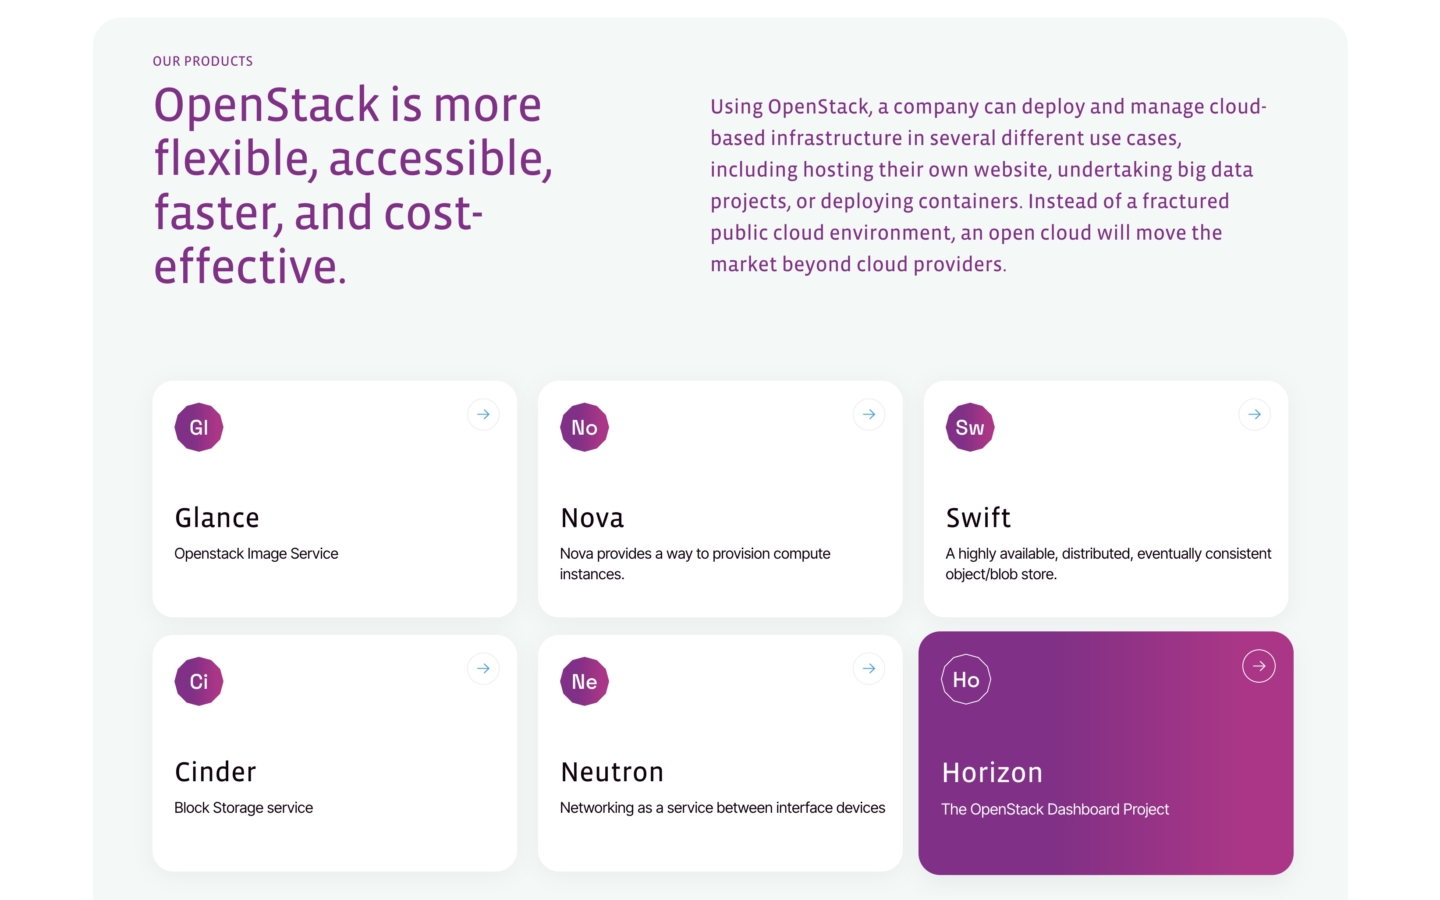The height and width of the screenshot is (900, 1440).
Task: Open Nova via its arrow icon
Action: (869, 414)
